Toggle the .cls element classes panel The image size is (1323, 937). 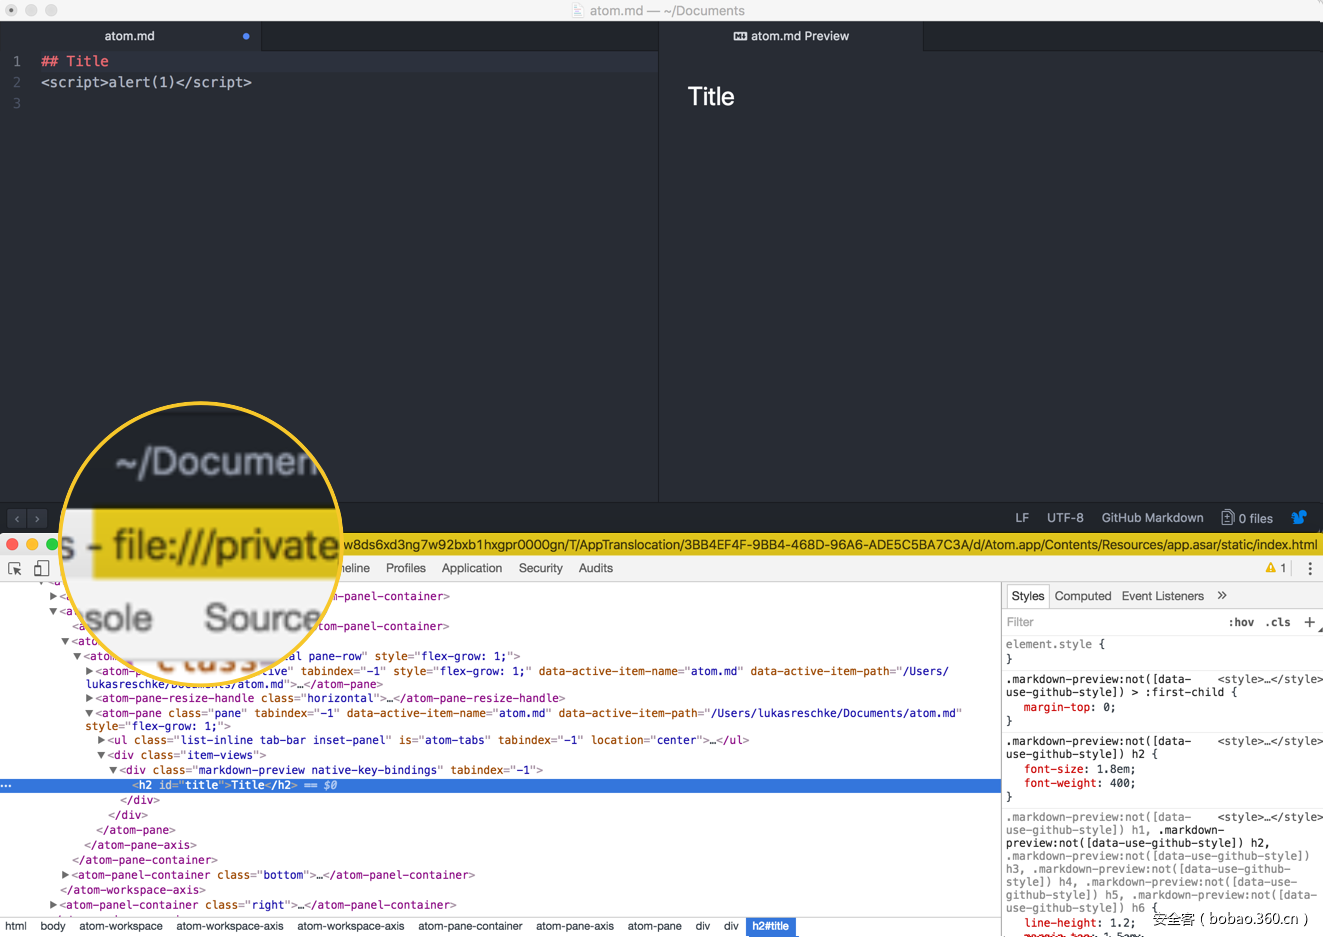(x=1278, y=622)
